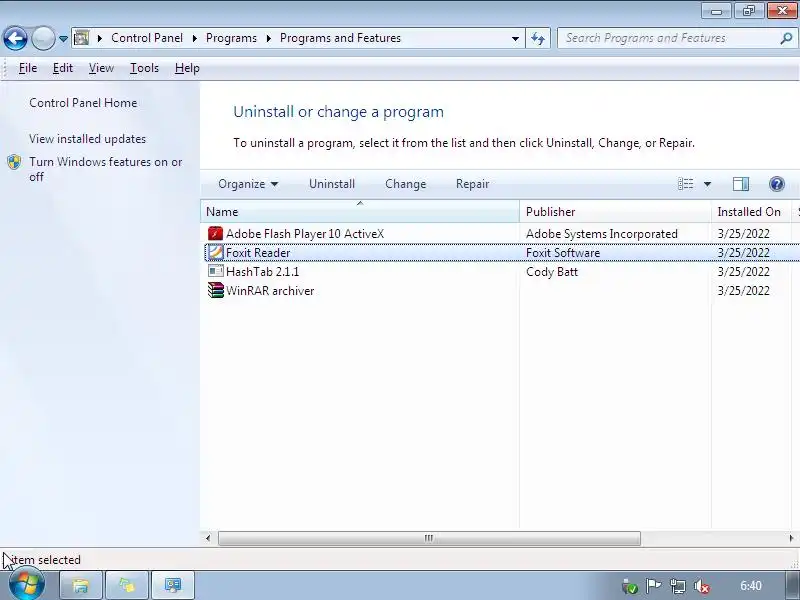Select Programs in the breadcrumb
800x600 pixels.
(x=231, y=38)
